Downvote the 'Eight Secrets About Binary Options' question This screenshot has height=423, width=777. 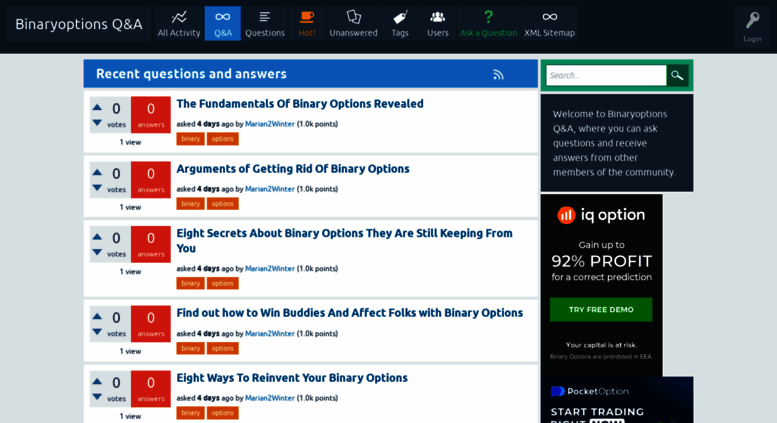(x=97, y=252)
